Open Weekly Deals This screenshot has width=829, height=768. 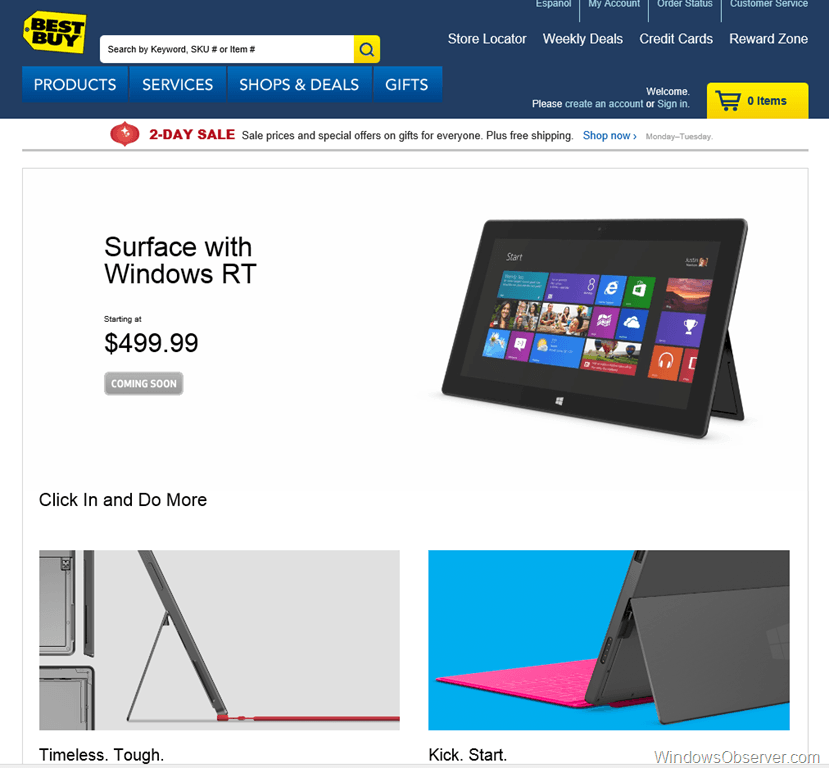[583, 39]
